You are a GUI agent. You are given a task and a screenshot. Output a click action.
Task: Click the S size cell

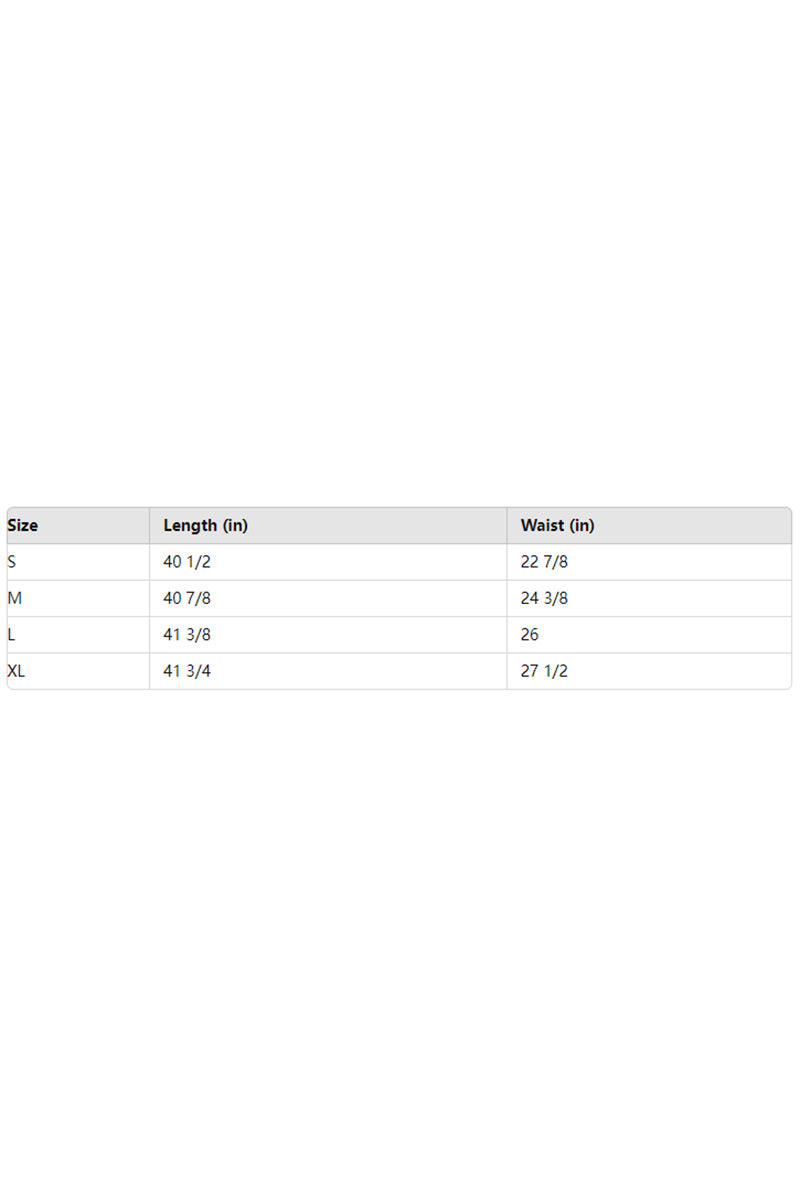12,562
